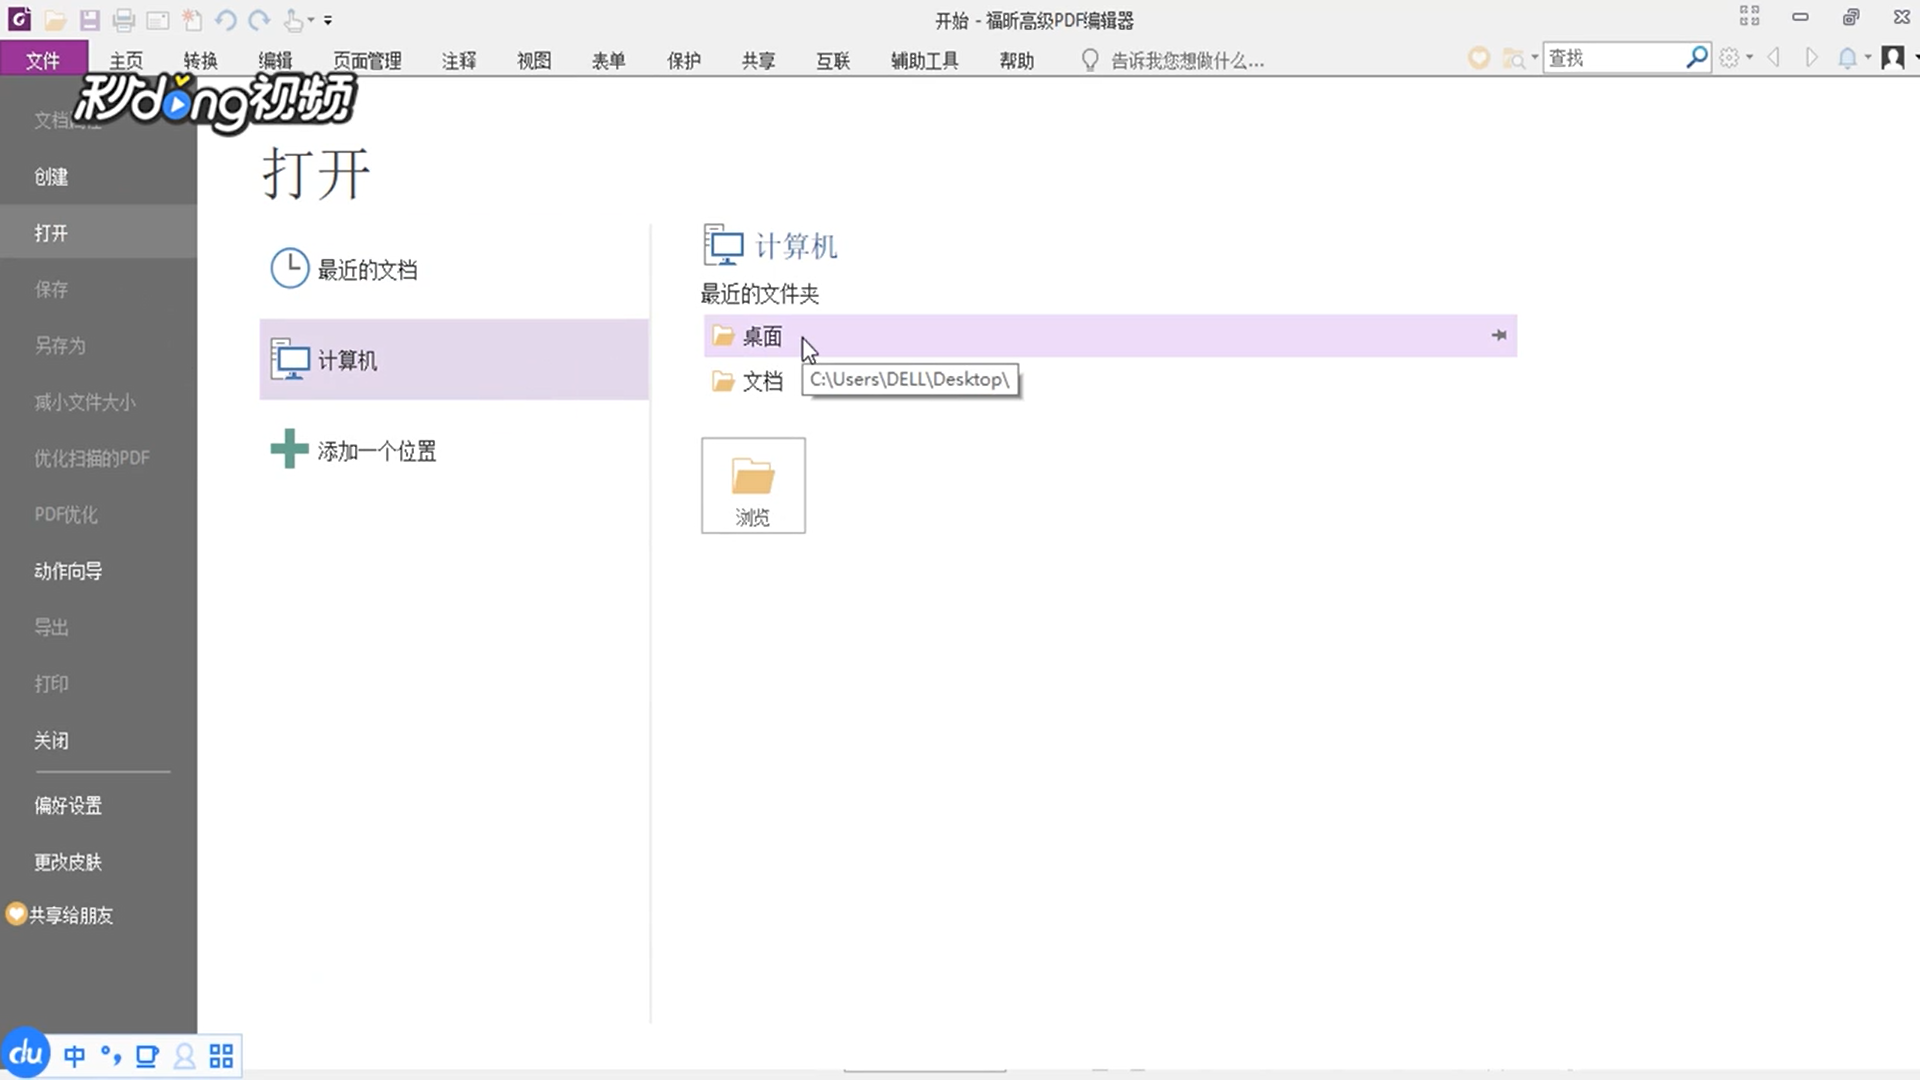
Task: Click the previous result left arrow
Action: point(1774,58)
